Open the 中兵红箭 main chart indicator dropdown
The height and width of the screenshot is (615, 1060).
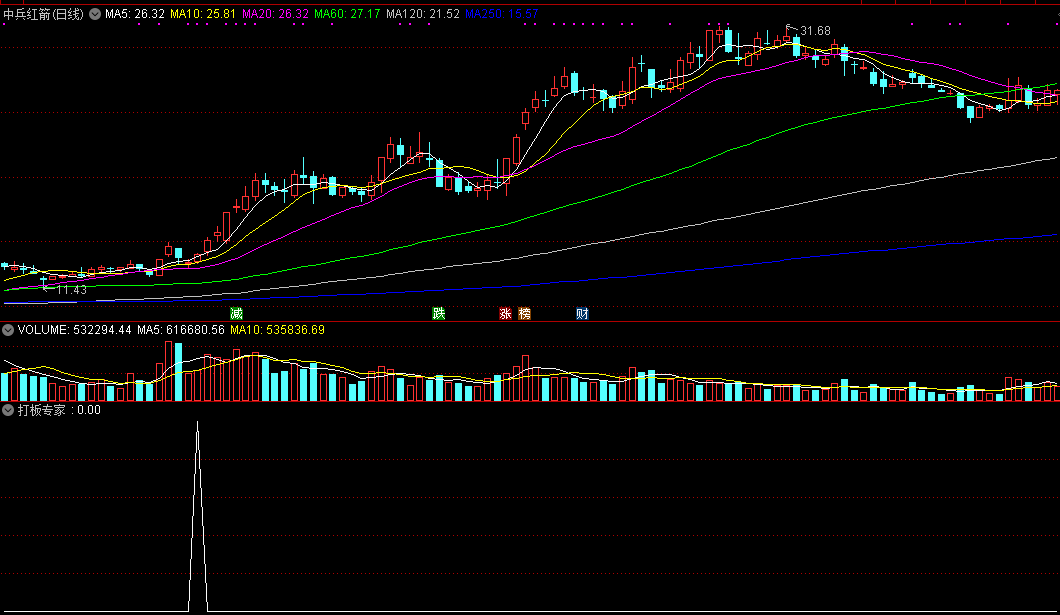(95, 14)
